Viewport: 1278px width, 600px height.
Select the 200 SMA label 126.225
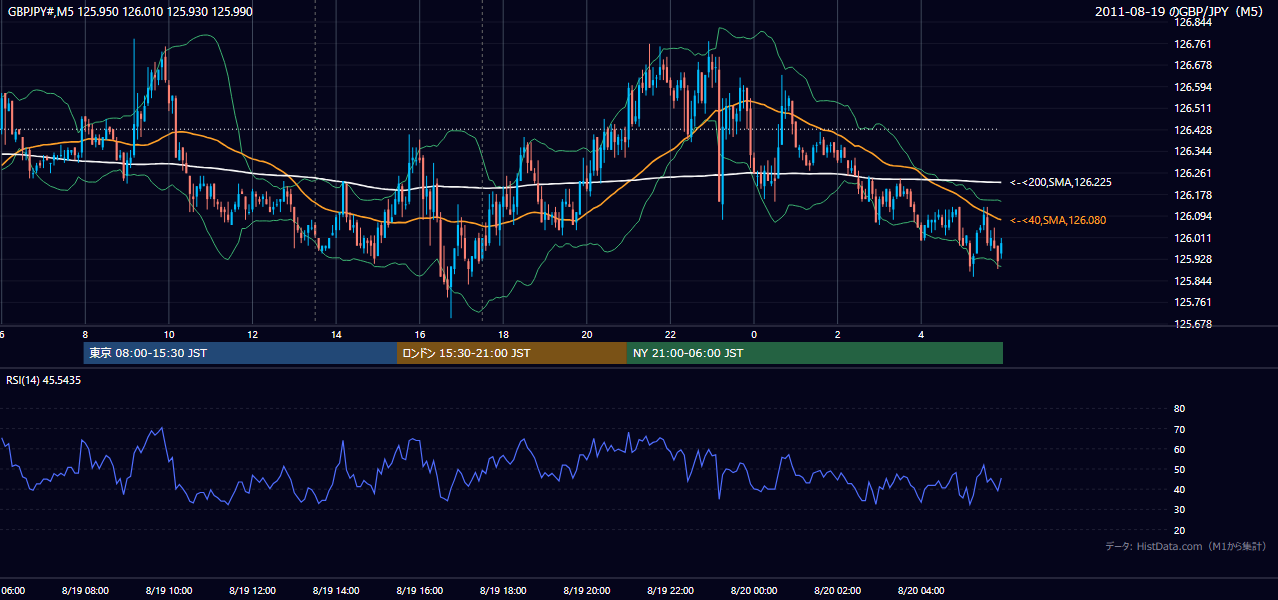[1061, 182]
